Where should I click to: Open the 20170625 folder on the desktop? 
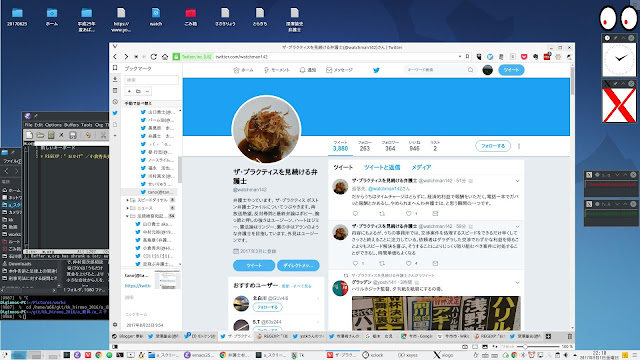pyautogui.click(x=17, y=17)
